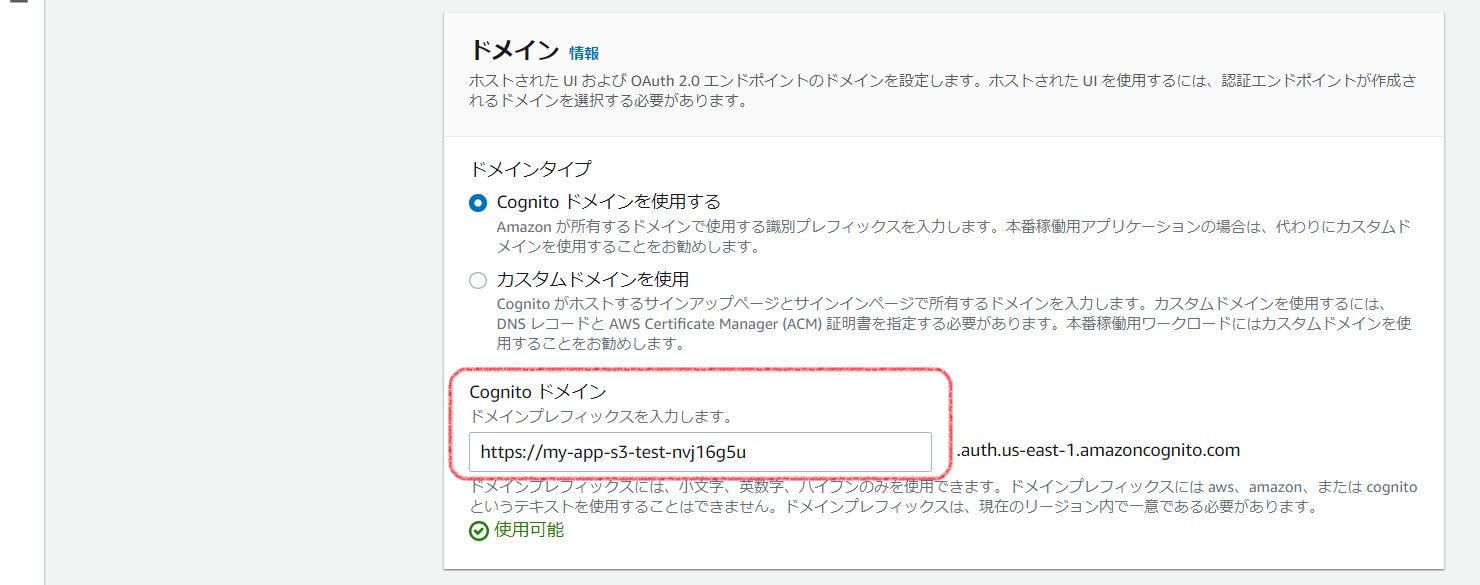Click the empty radio circle for custom domain
Screen dimensions: 1480x585
[x=478, y=281]
